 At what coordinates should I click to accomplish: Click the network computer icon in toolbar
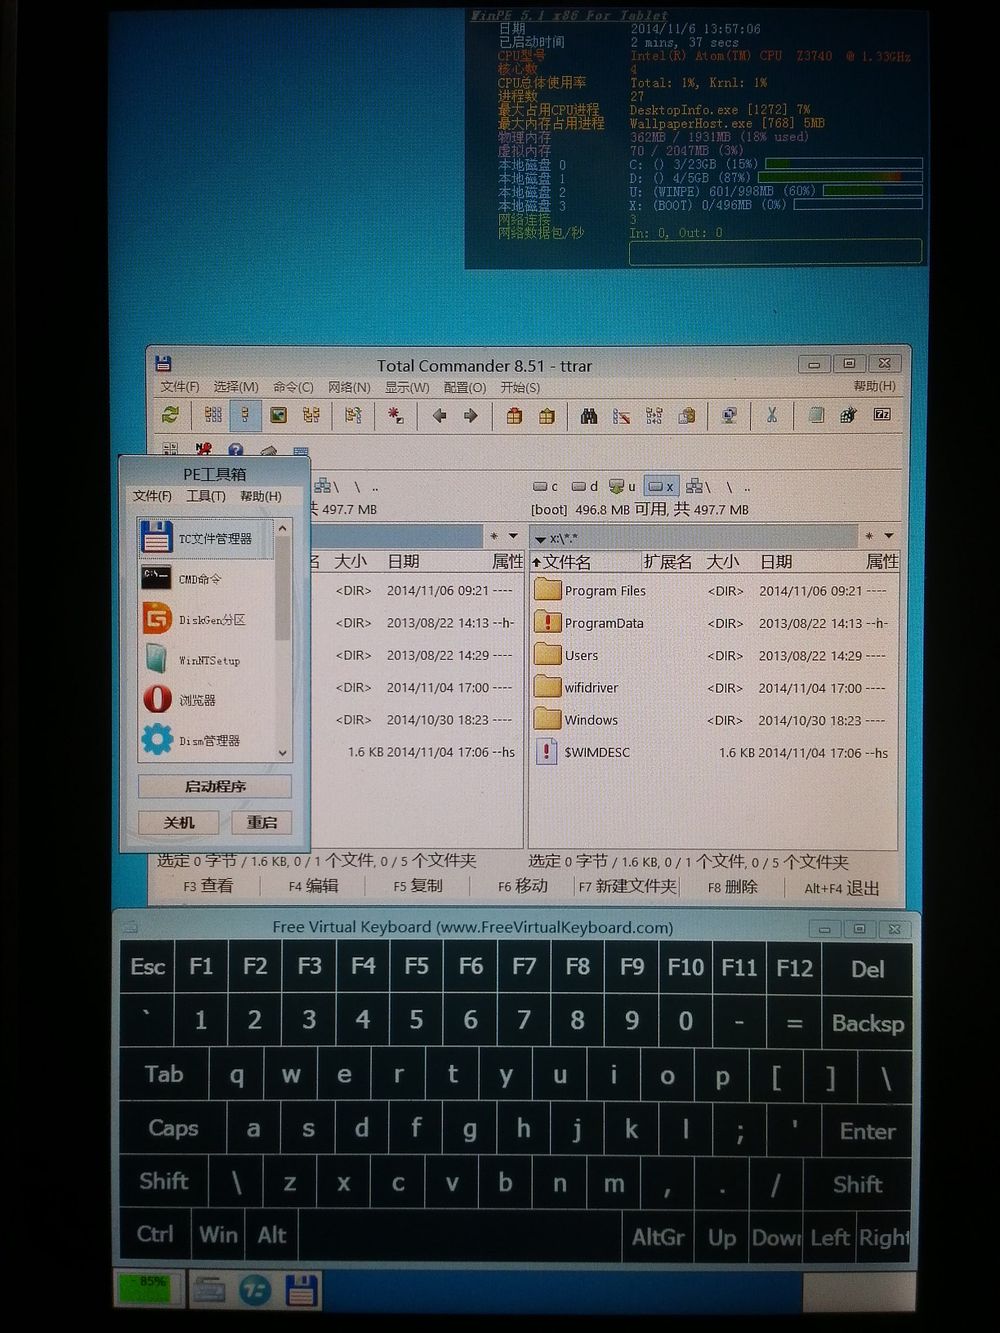pos(729,415)
